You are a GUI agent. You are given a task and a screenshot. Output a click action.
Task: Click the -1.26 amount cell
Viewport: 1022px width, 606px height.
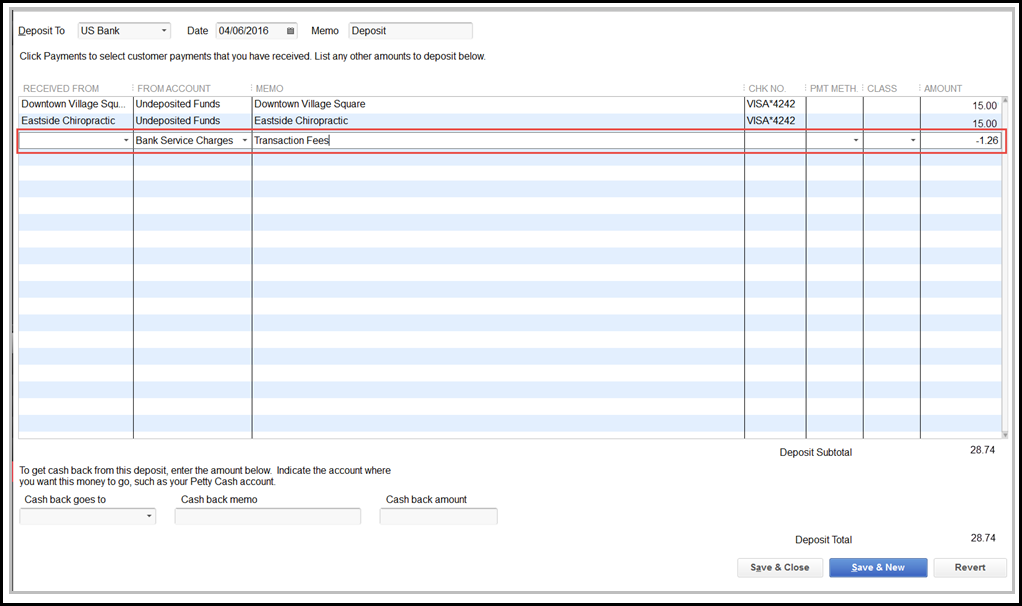click(960, 141)
